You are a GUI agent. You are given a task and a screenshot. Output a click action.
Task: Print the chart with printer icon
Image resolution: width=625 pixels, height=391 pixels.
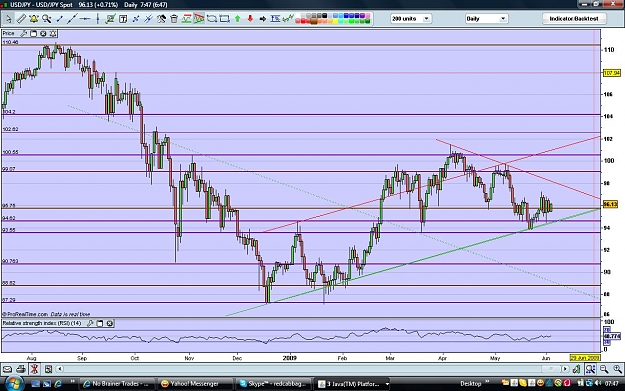[x=21, y=369]
